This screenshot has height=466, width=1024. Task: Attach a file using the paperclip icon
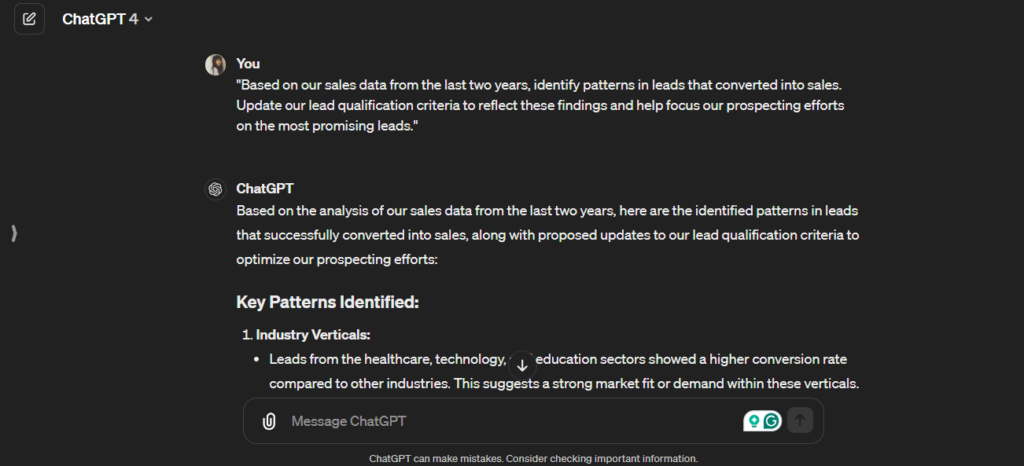coord(268,421)
